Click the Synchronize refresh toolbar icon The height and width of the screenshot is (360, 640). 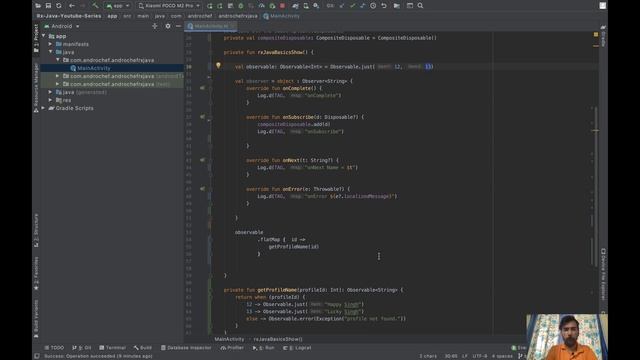point(59,6)
